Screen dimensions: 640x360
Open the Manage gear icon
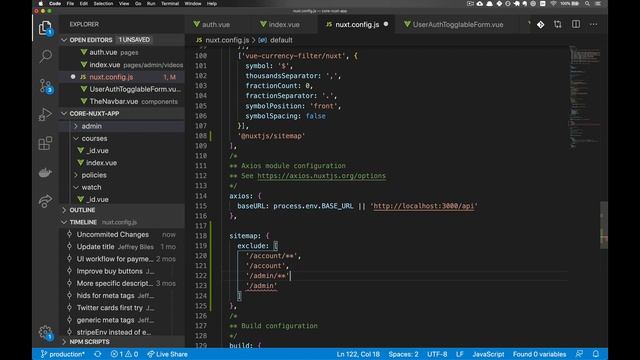coord(45,332)
